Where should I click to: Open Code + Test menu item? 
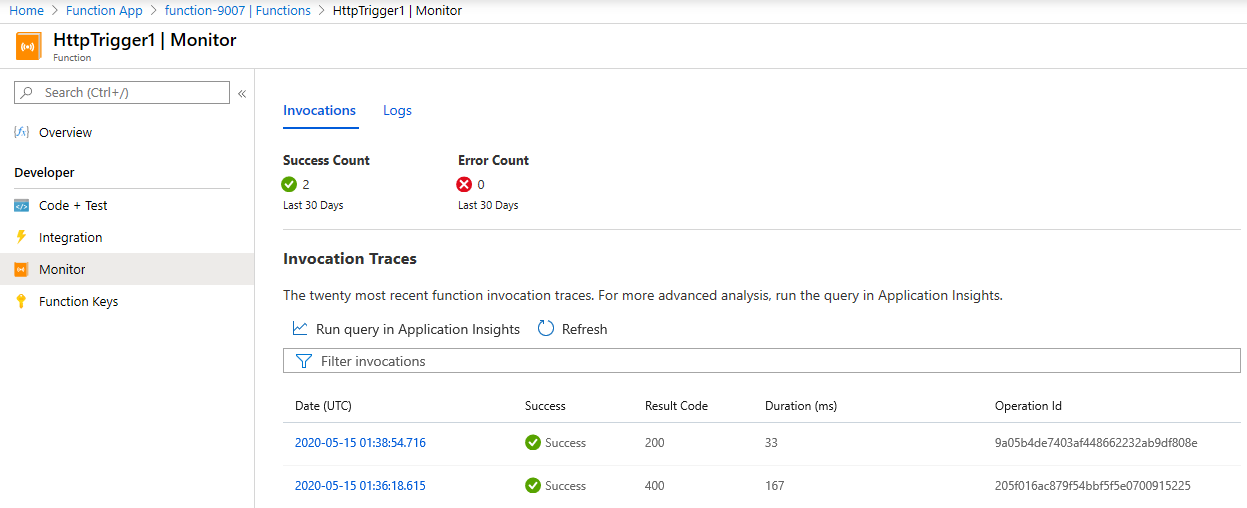73,206
